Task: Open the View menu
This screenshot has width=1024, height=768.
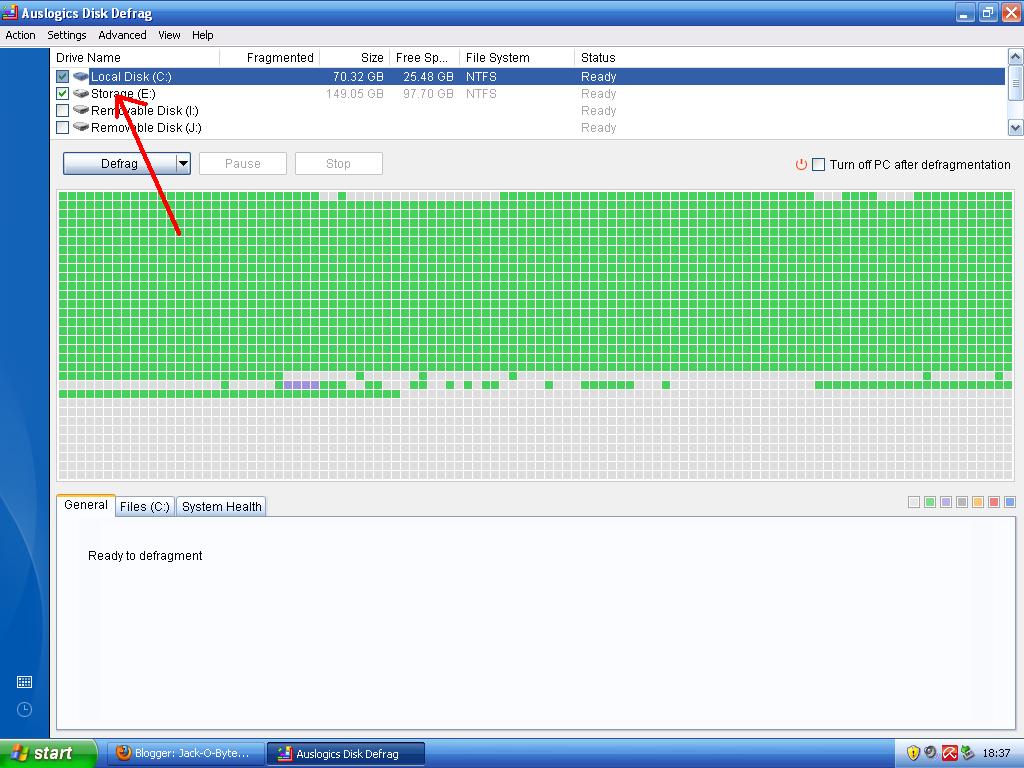Action: pos(169,35)
